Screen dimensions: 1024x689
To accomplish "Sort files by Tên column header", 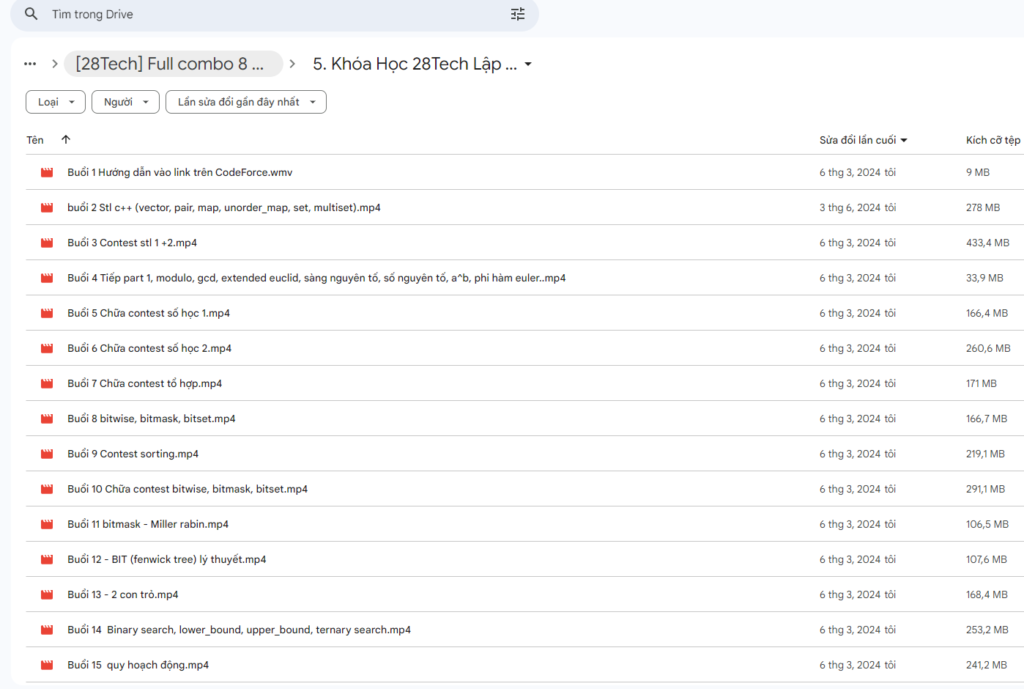I will pyautogui.click(x=35, y=140).
